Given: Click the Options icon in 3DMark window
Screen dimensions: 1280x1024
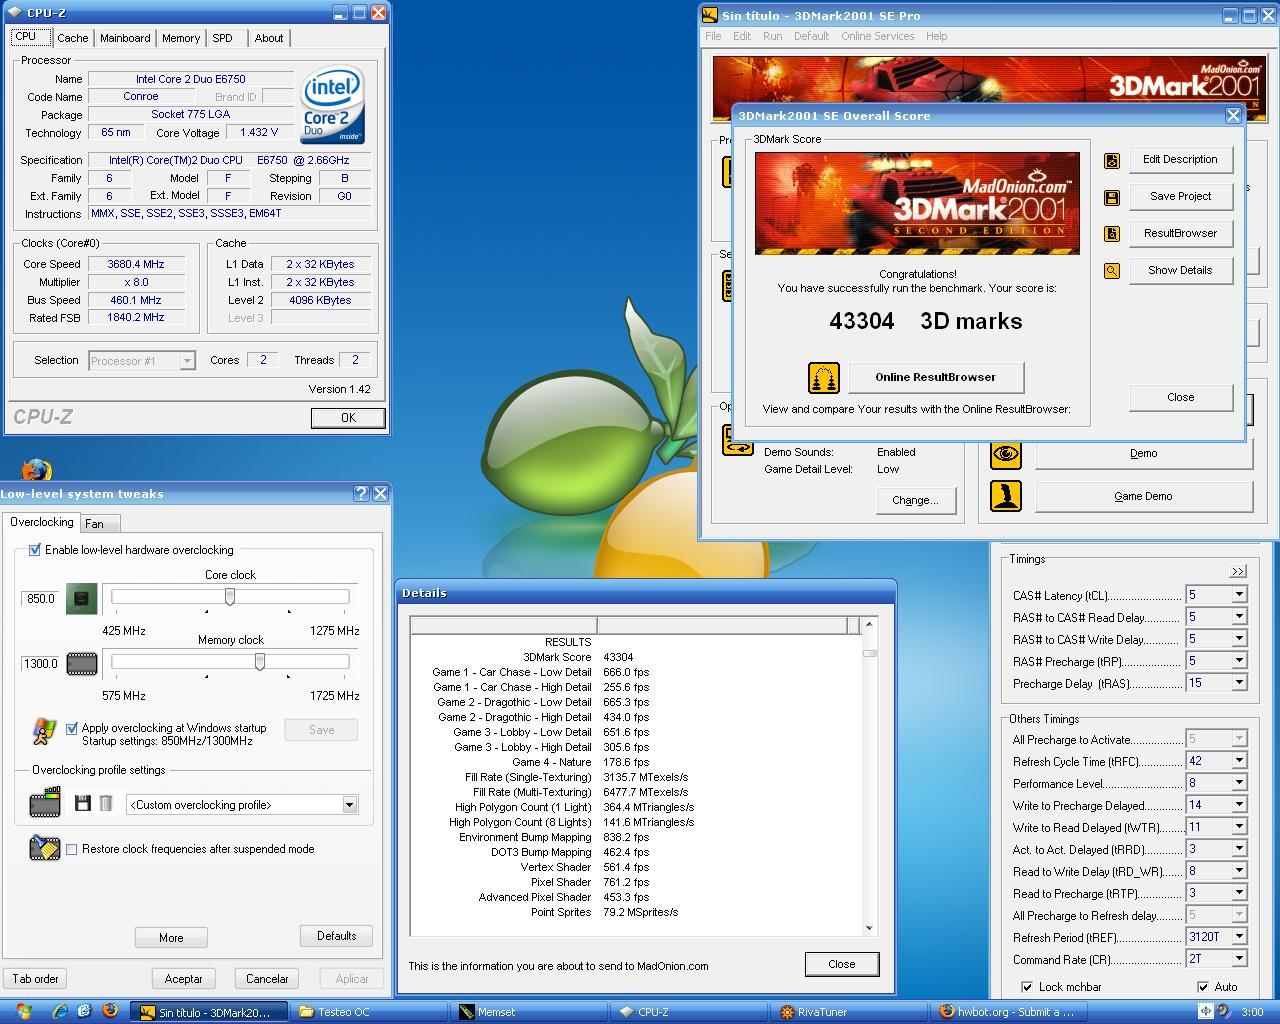Looking at the screenshot, I should [x=737, y=440].
